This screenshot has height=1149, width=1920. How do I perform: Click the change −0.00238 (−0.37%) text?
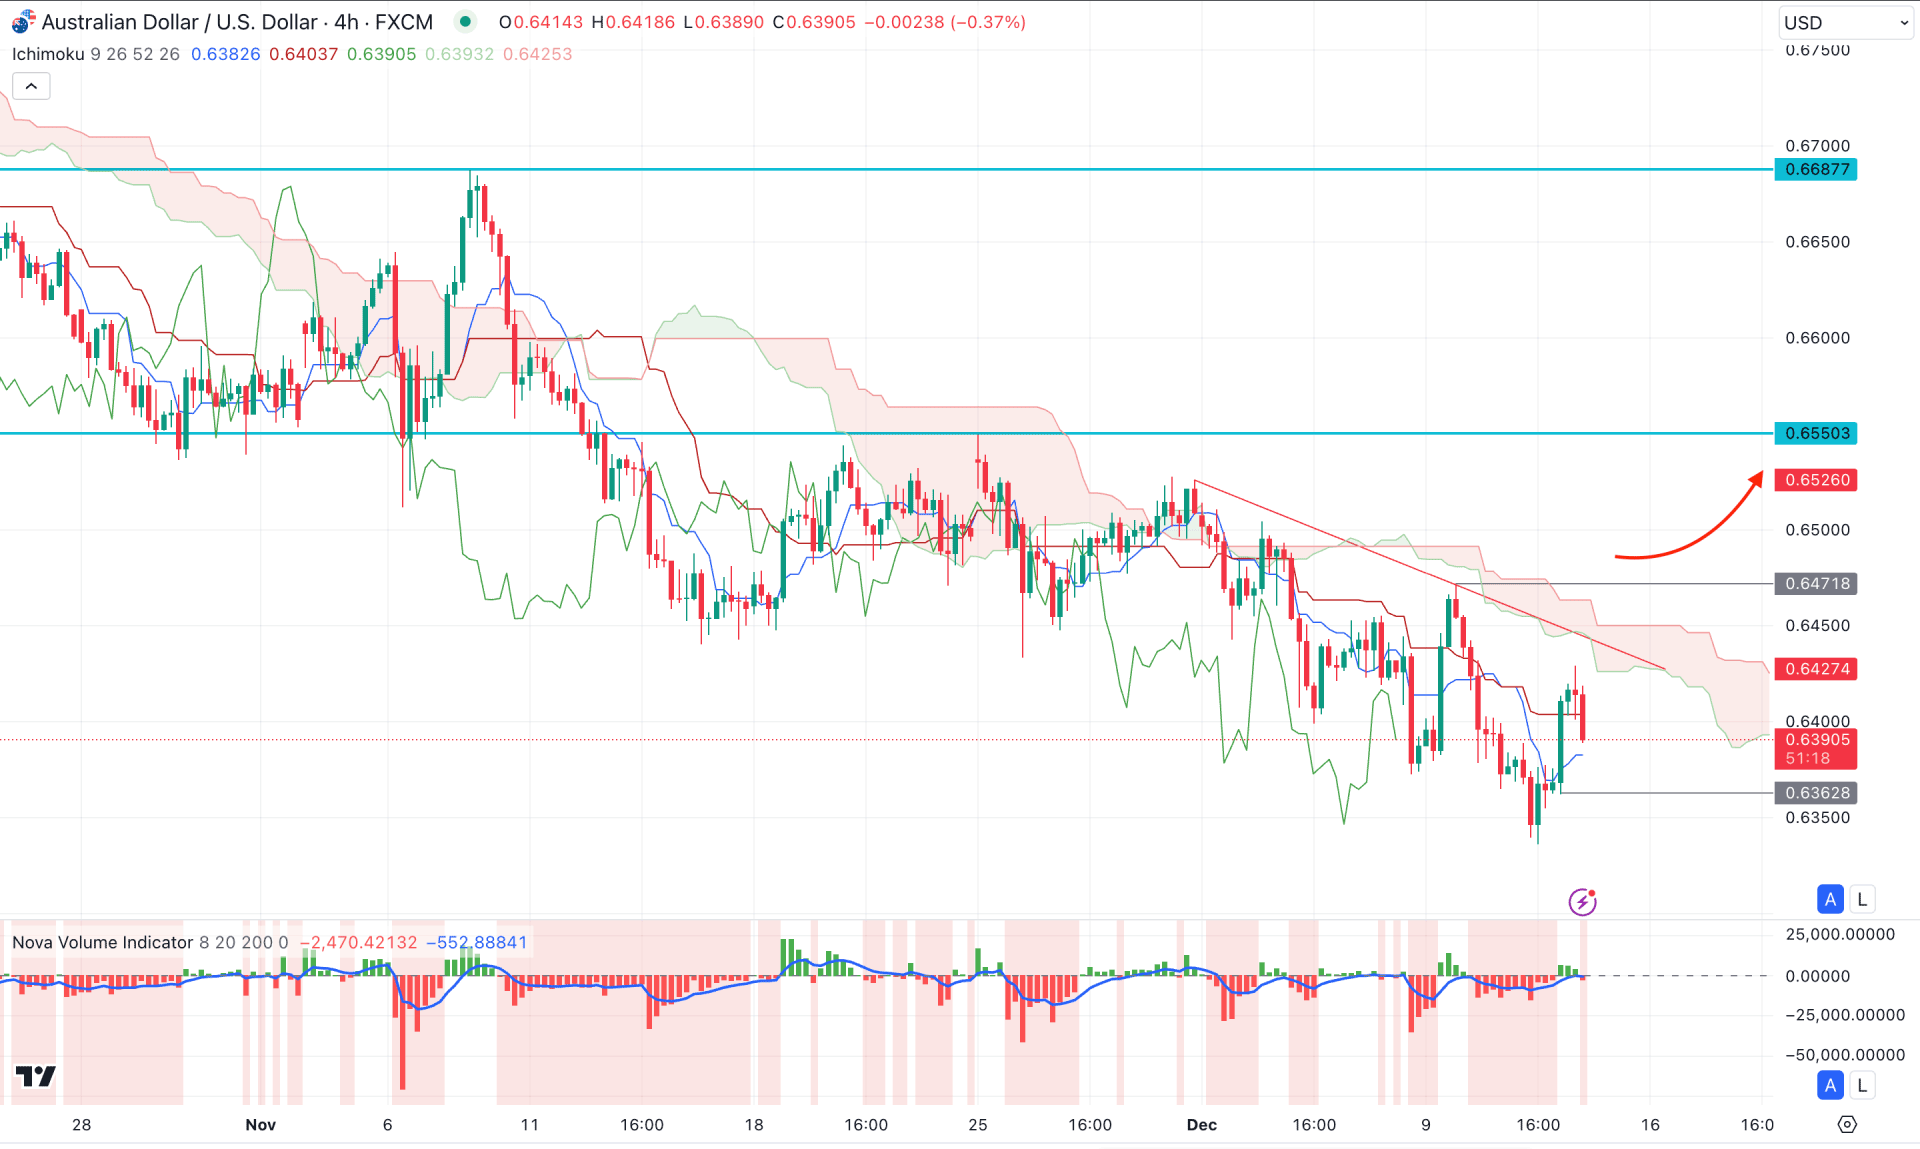tap(945, 22)
